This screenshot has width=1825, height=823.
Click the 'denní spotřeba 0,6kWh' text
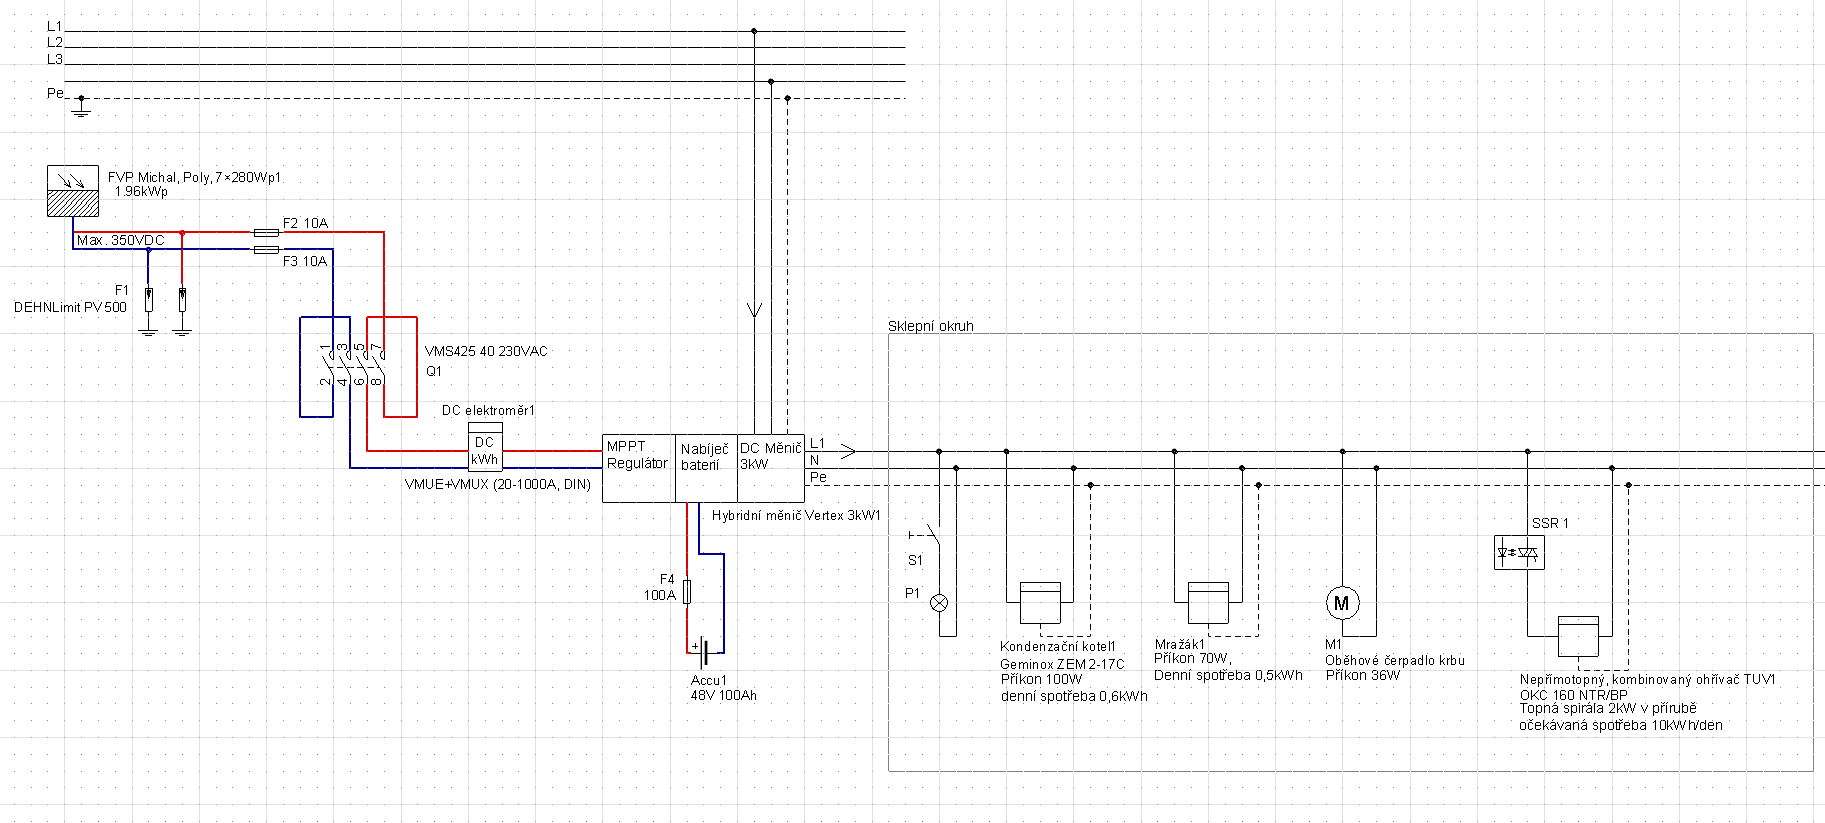click(x=1074, y=696)
